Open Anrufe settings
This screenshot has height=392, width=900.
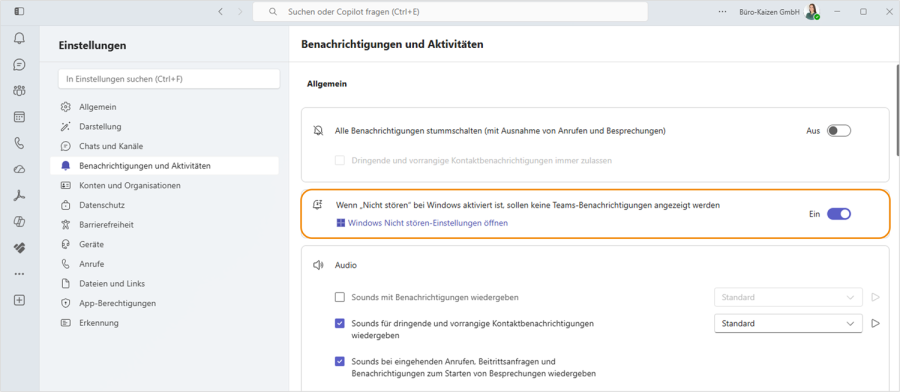[x=164, y=264]
